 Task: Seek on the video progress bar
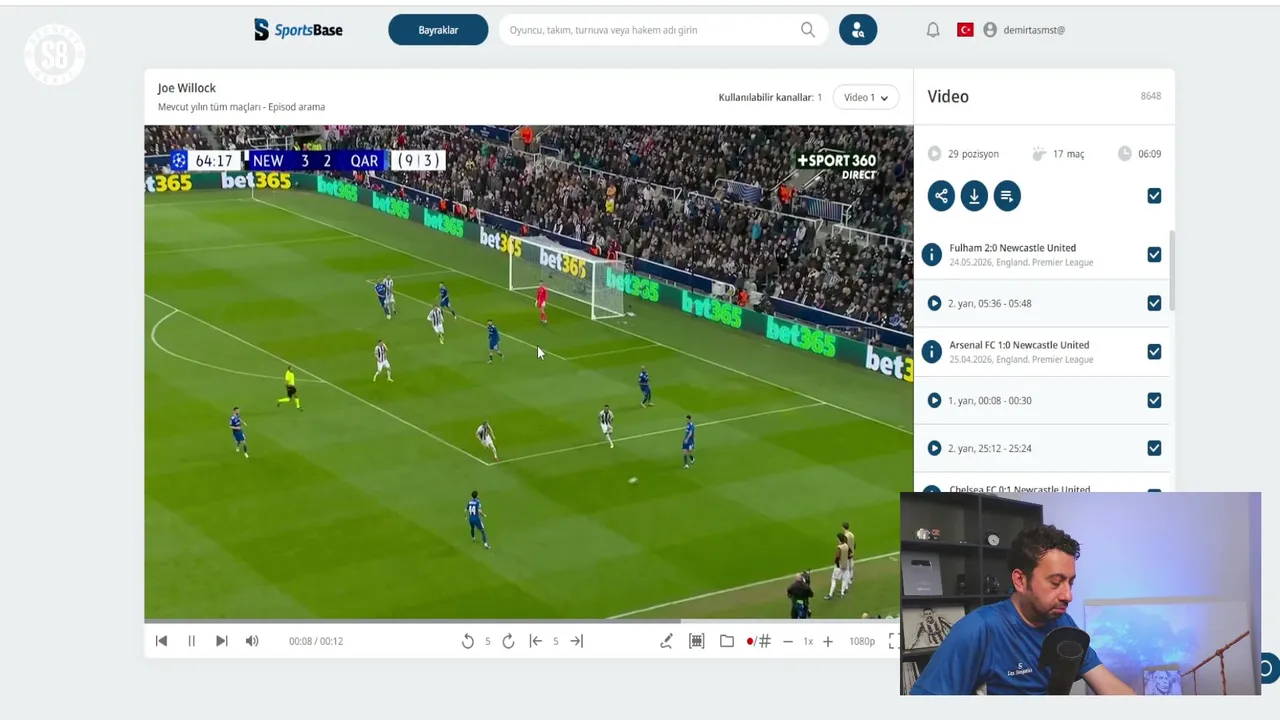click(x=528, y=621)
